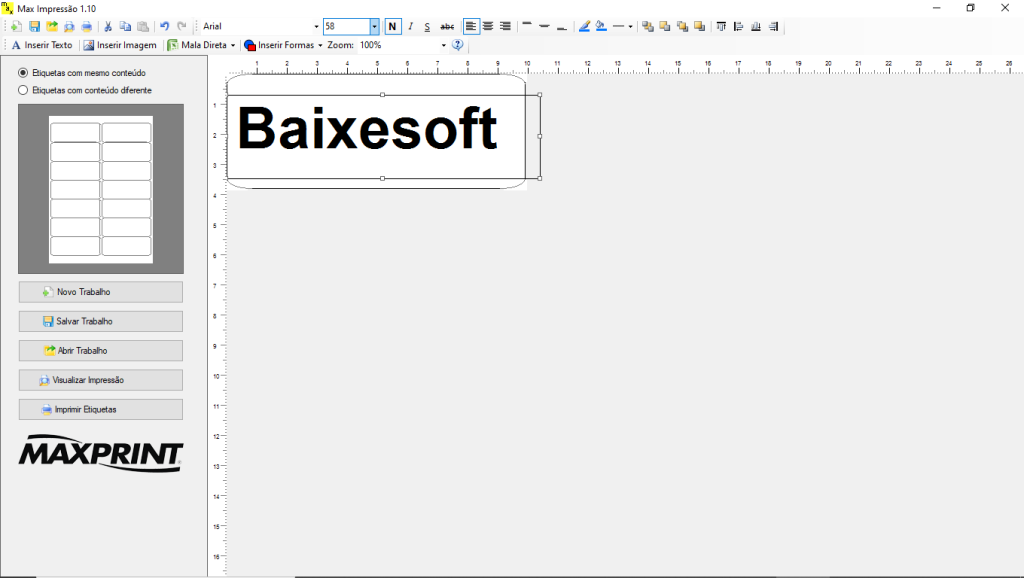Select 'Etiquetas com conteúdo diferente' option
1024x578 pixels.
pos(21,89)
